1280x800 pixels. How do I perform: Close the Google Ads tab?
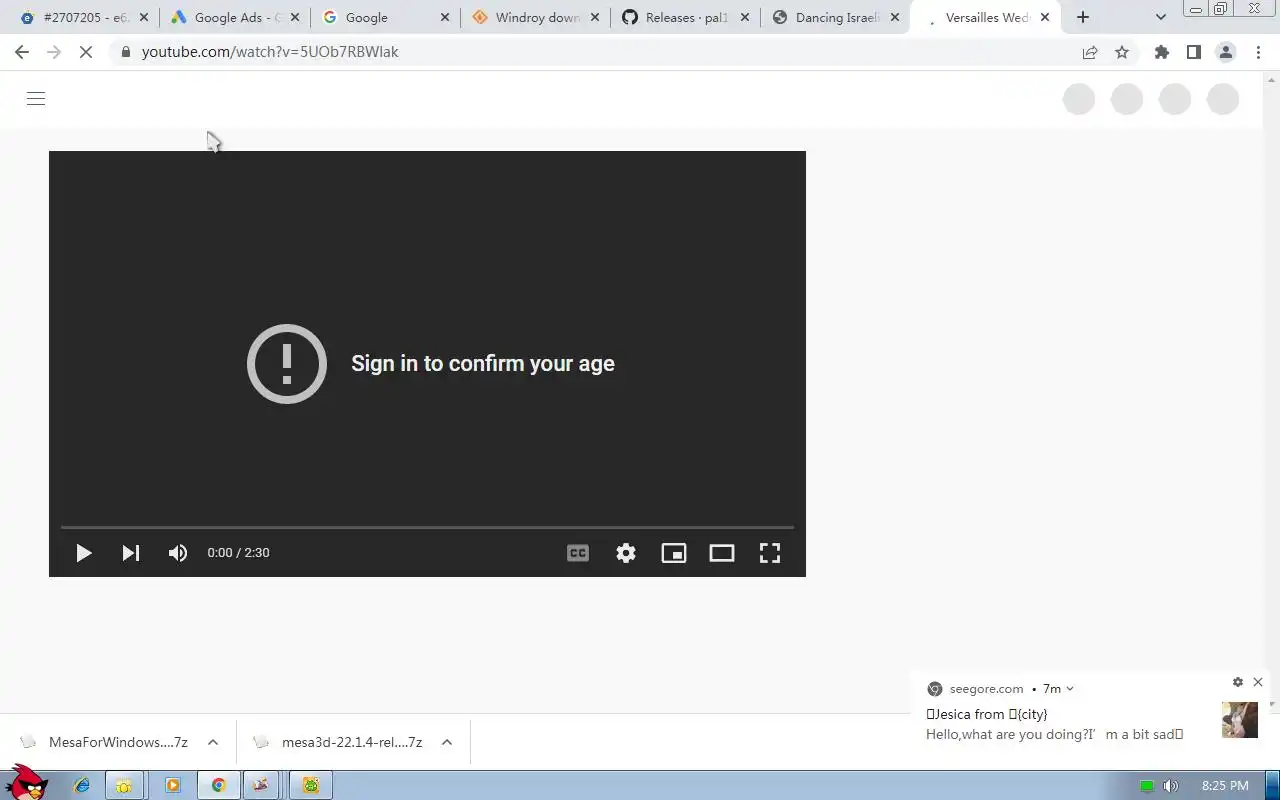(x=294, y=17)
